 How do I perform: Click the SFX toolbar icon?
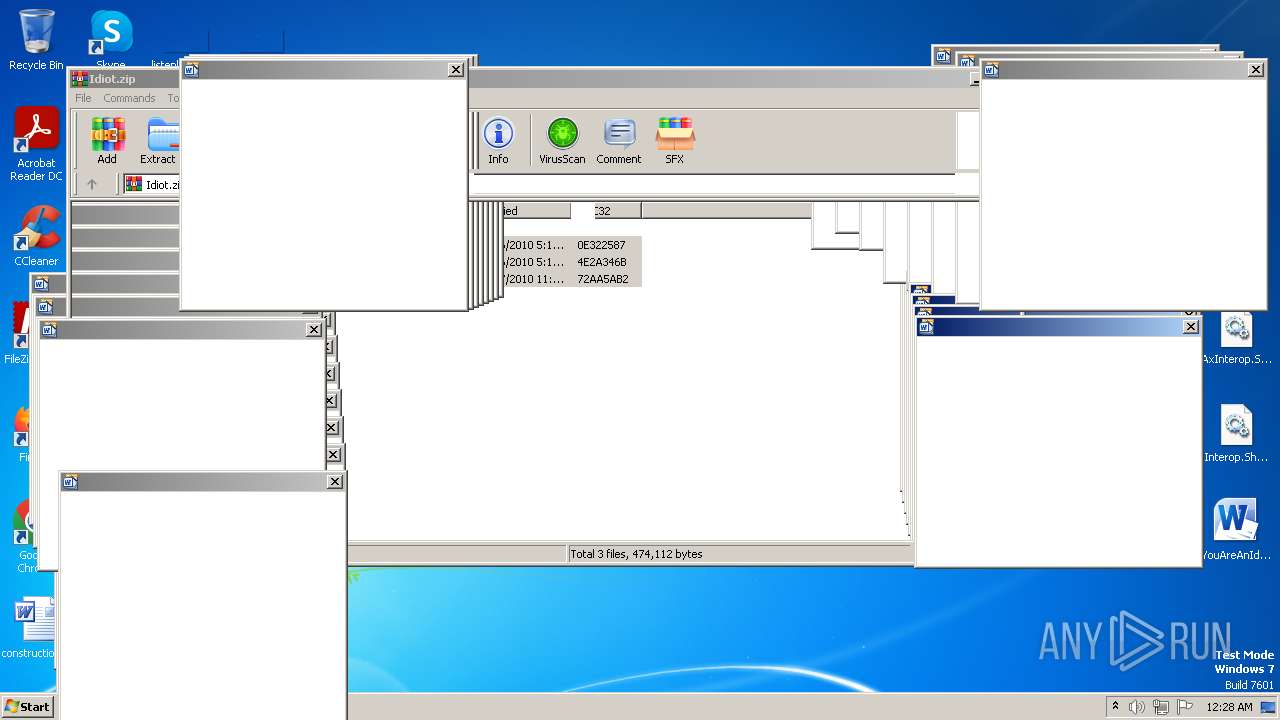click(675, 140)
